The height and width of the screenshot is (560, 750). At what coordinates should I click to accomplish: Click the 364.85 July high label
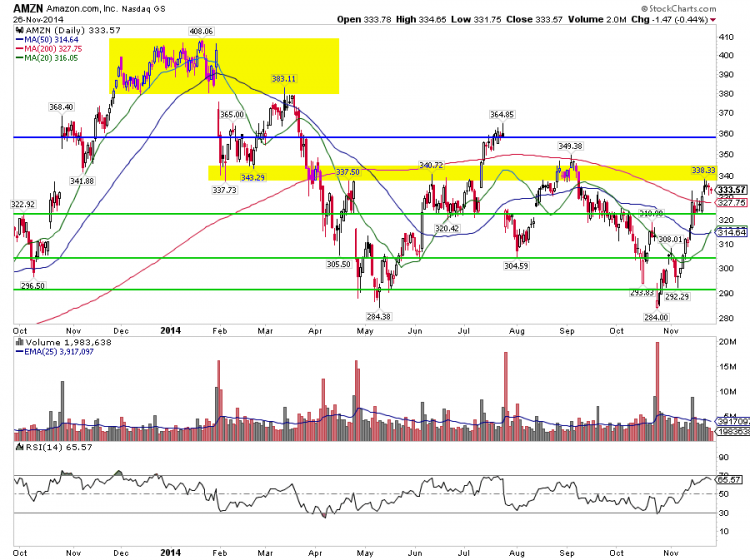[x=502, y=115]
